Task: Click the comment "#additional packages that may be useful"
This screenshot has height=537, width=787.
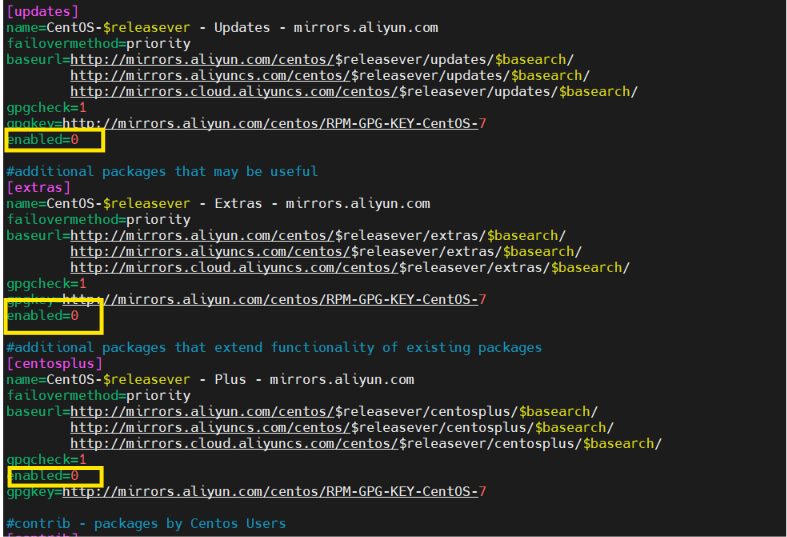Action: [x=162, y=172]
